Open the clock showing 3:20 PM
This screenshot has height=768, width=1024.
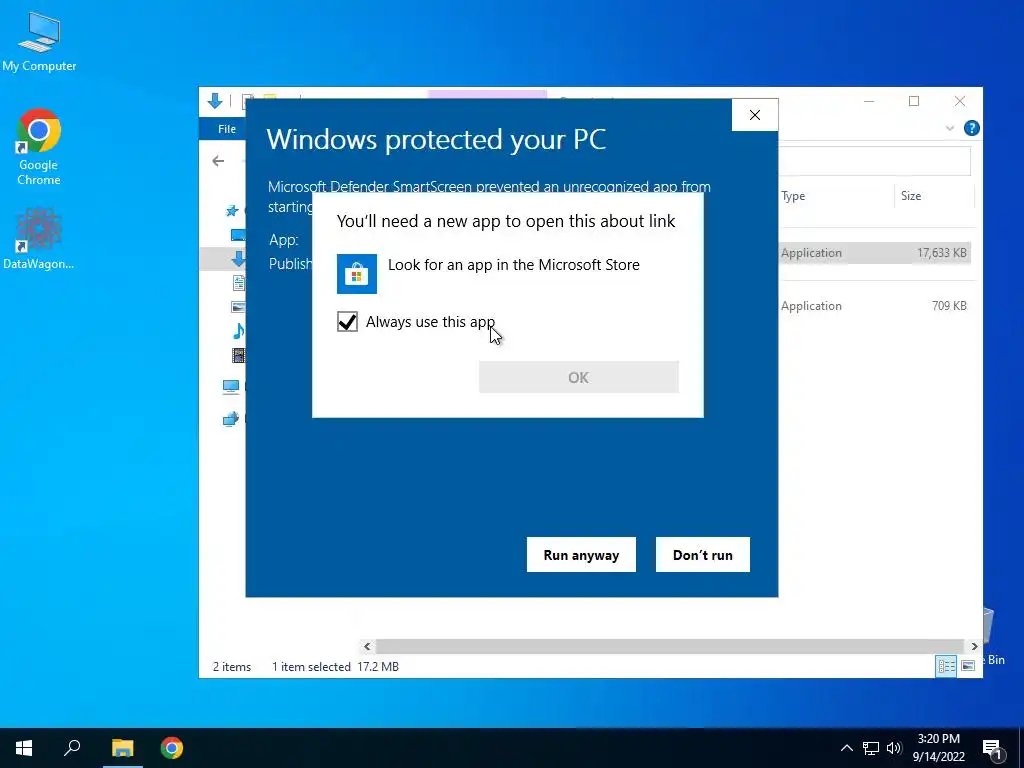click(938, 748)
